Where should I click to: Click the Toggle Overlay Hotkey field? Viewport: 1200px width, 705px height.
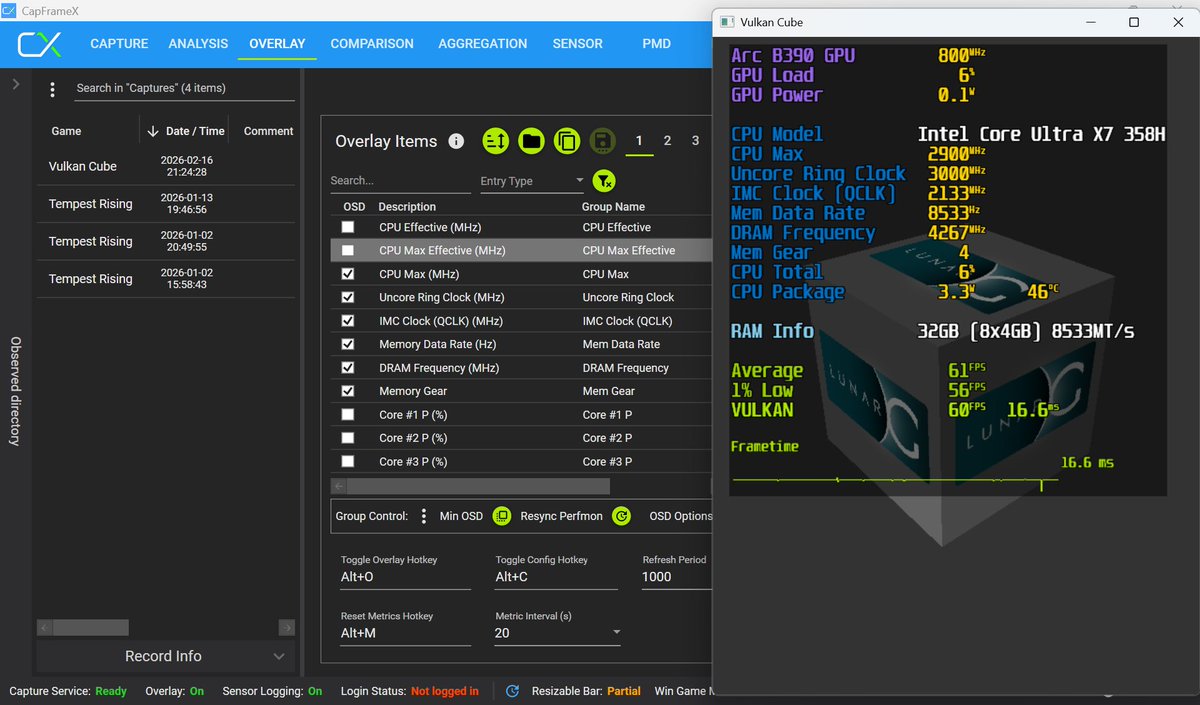coord(405,577)
